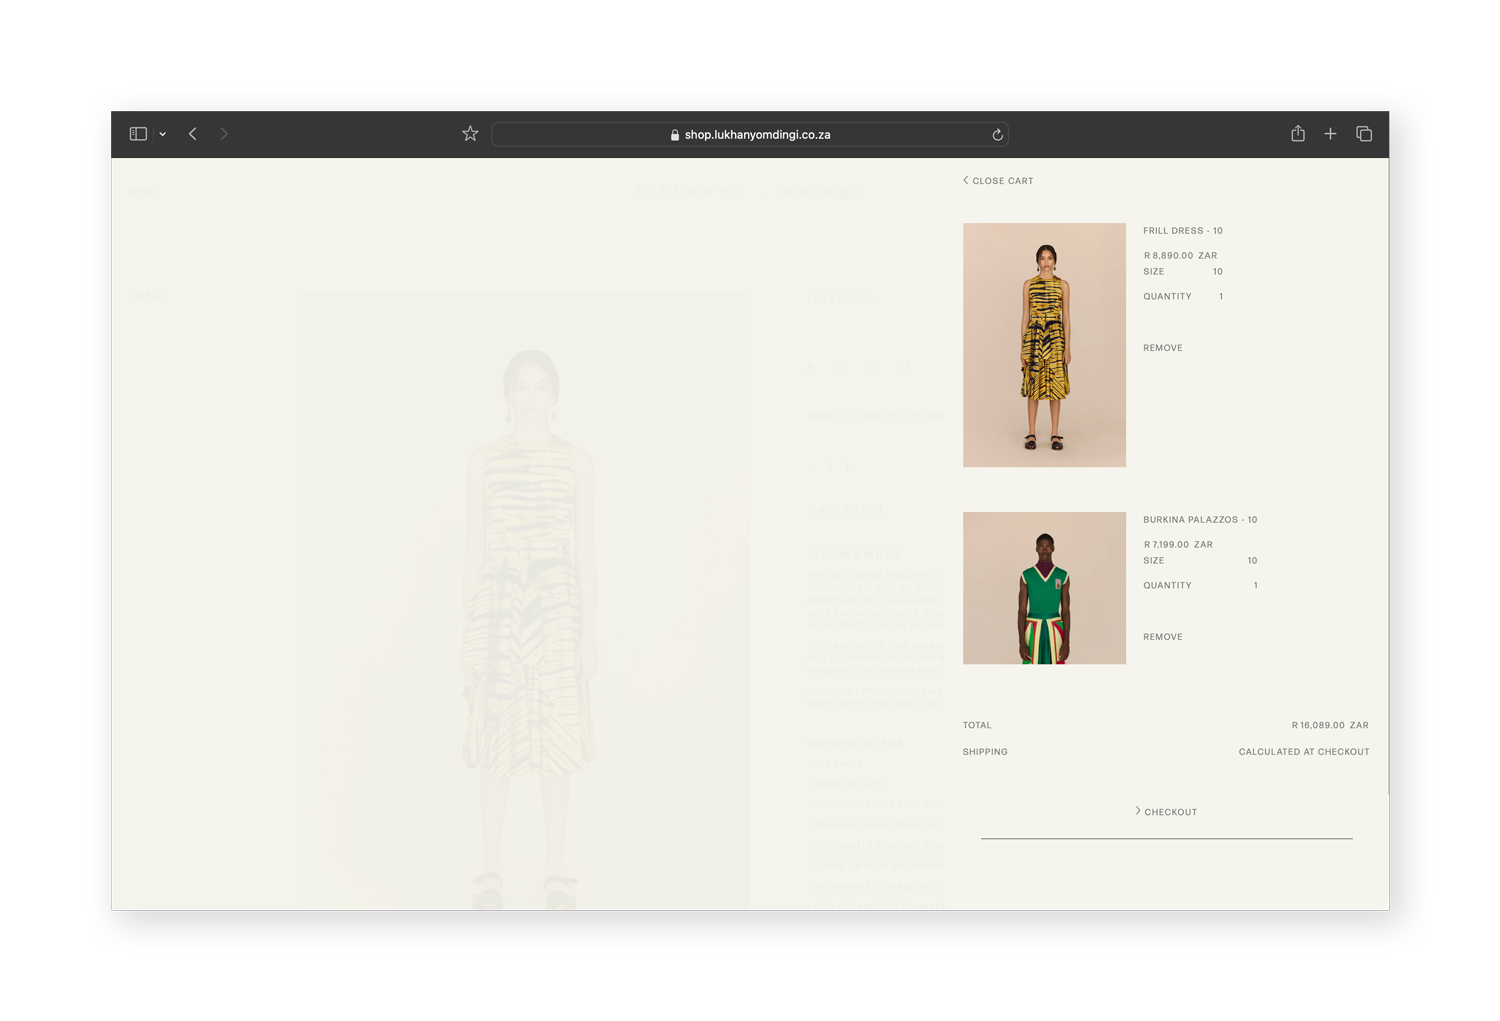Select the Burkina Palazzos - 10 title link
This screenshot has width=1500, height=1021.
pos(1200,520)
